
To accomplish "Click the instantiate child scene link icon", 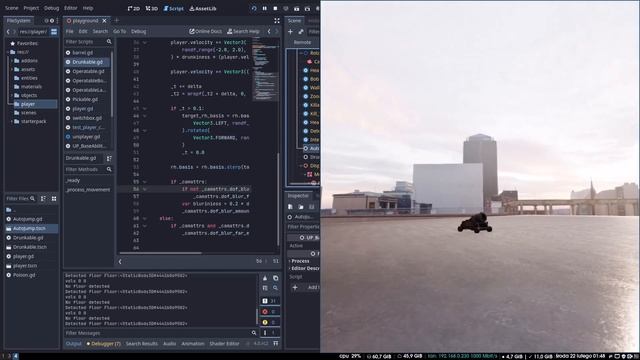I will click(301, 32).
